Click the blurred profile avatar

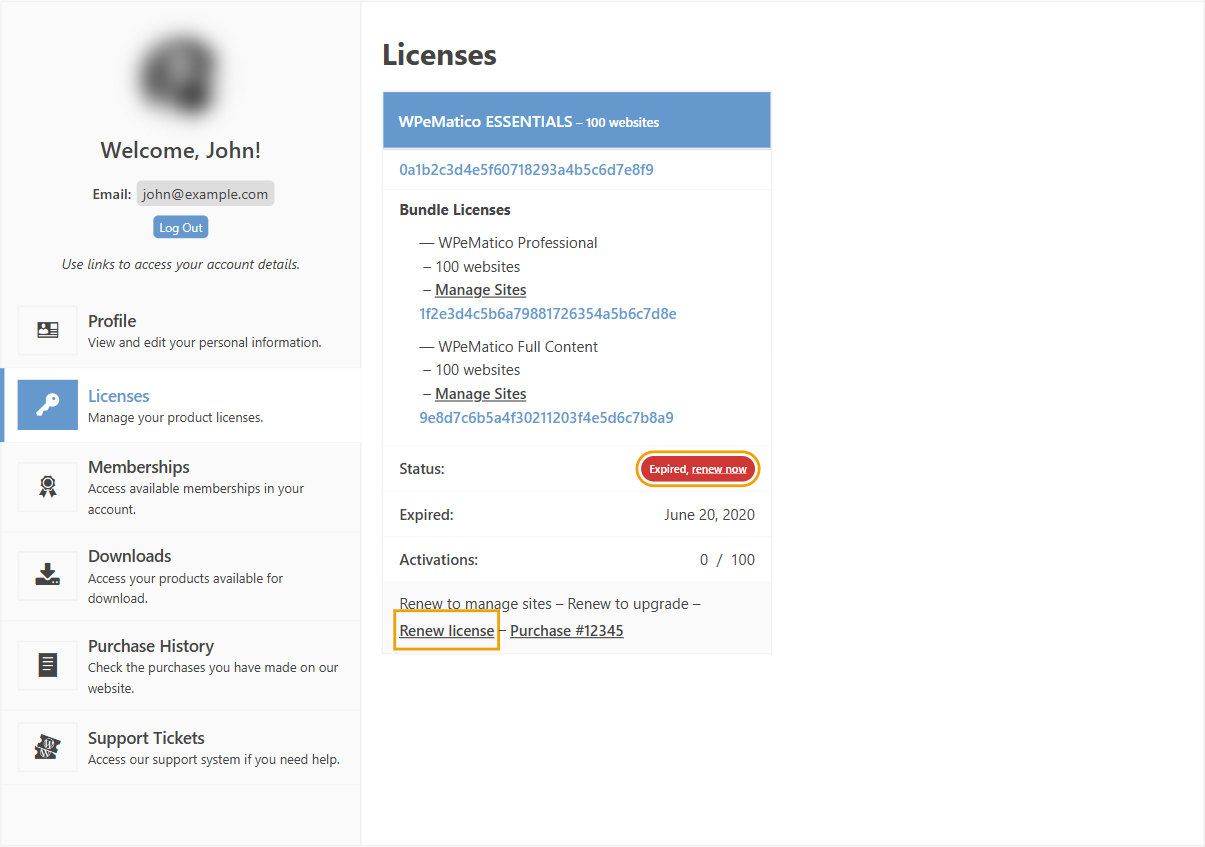180,76
